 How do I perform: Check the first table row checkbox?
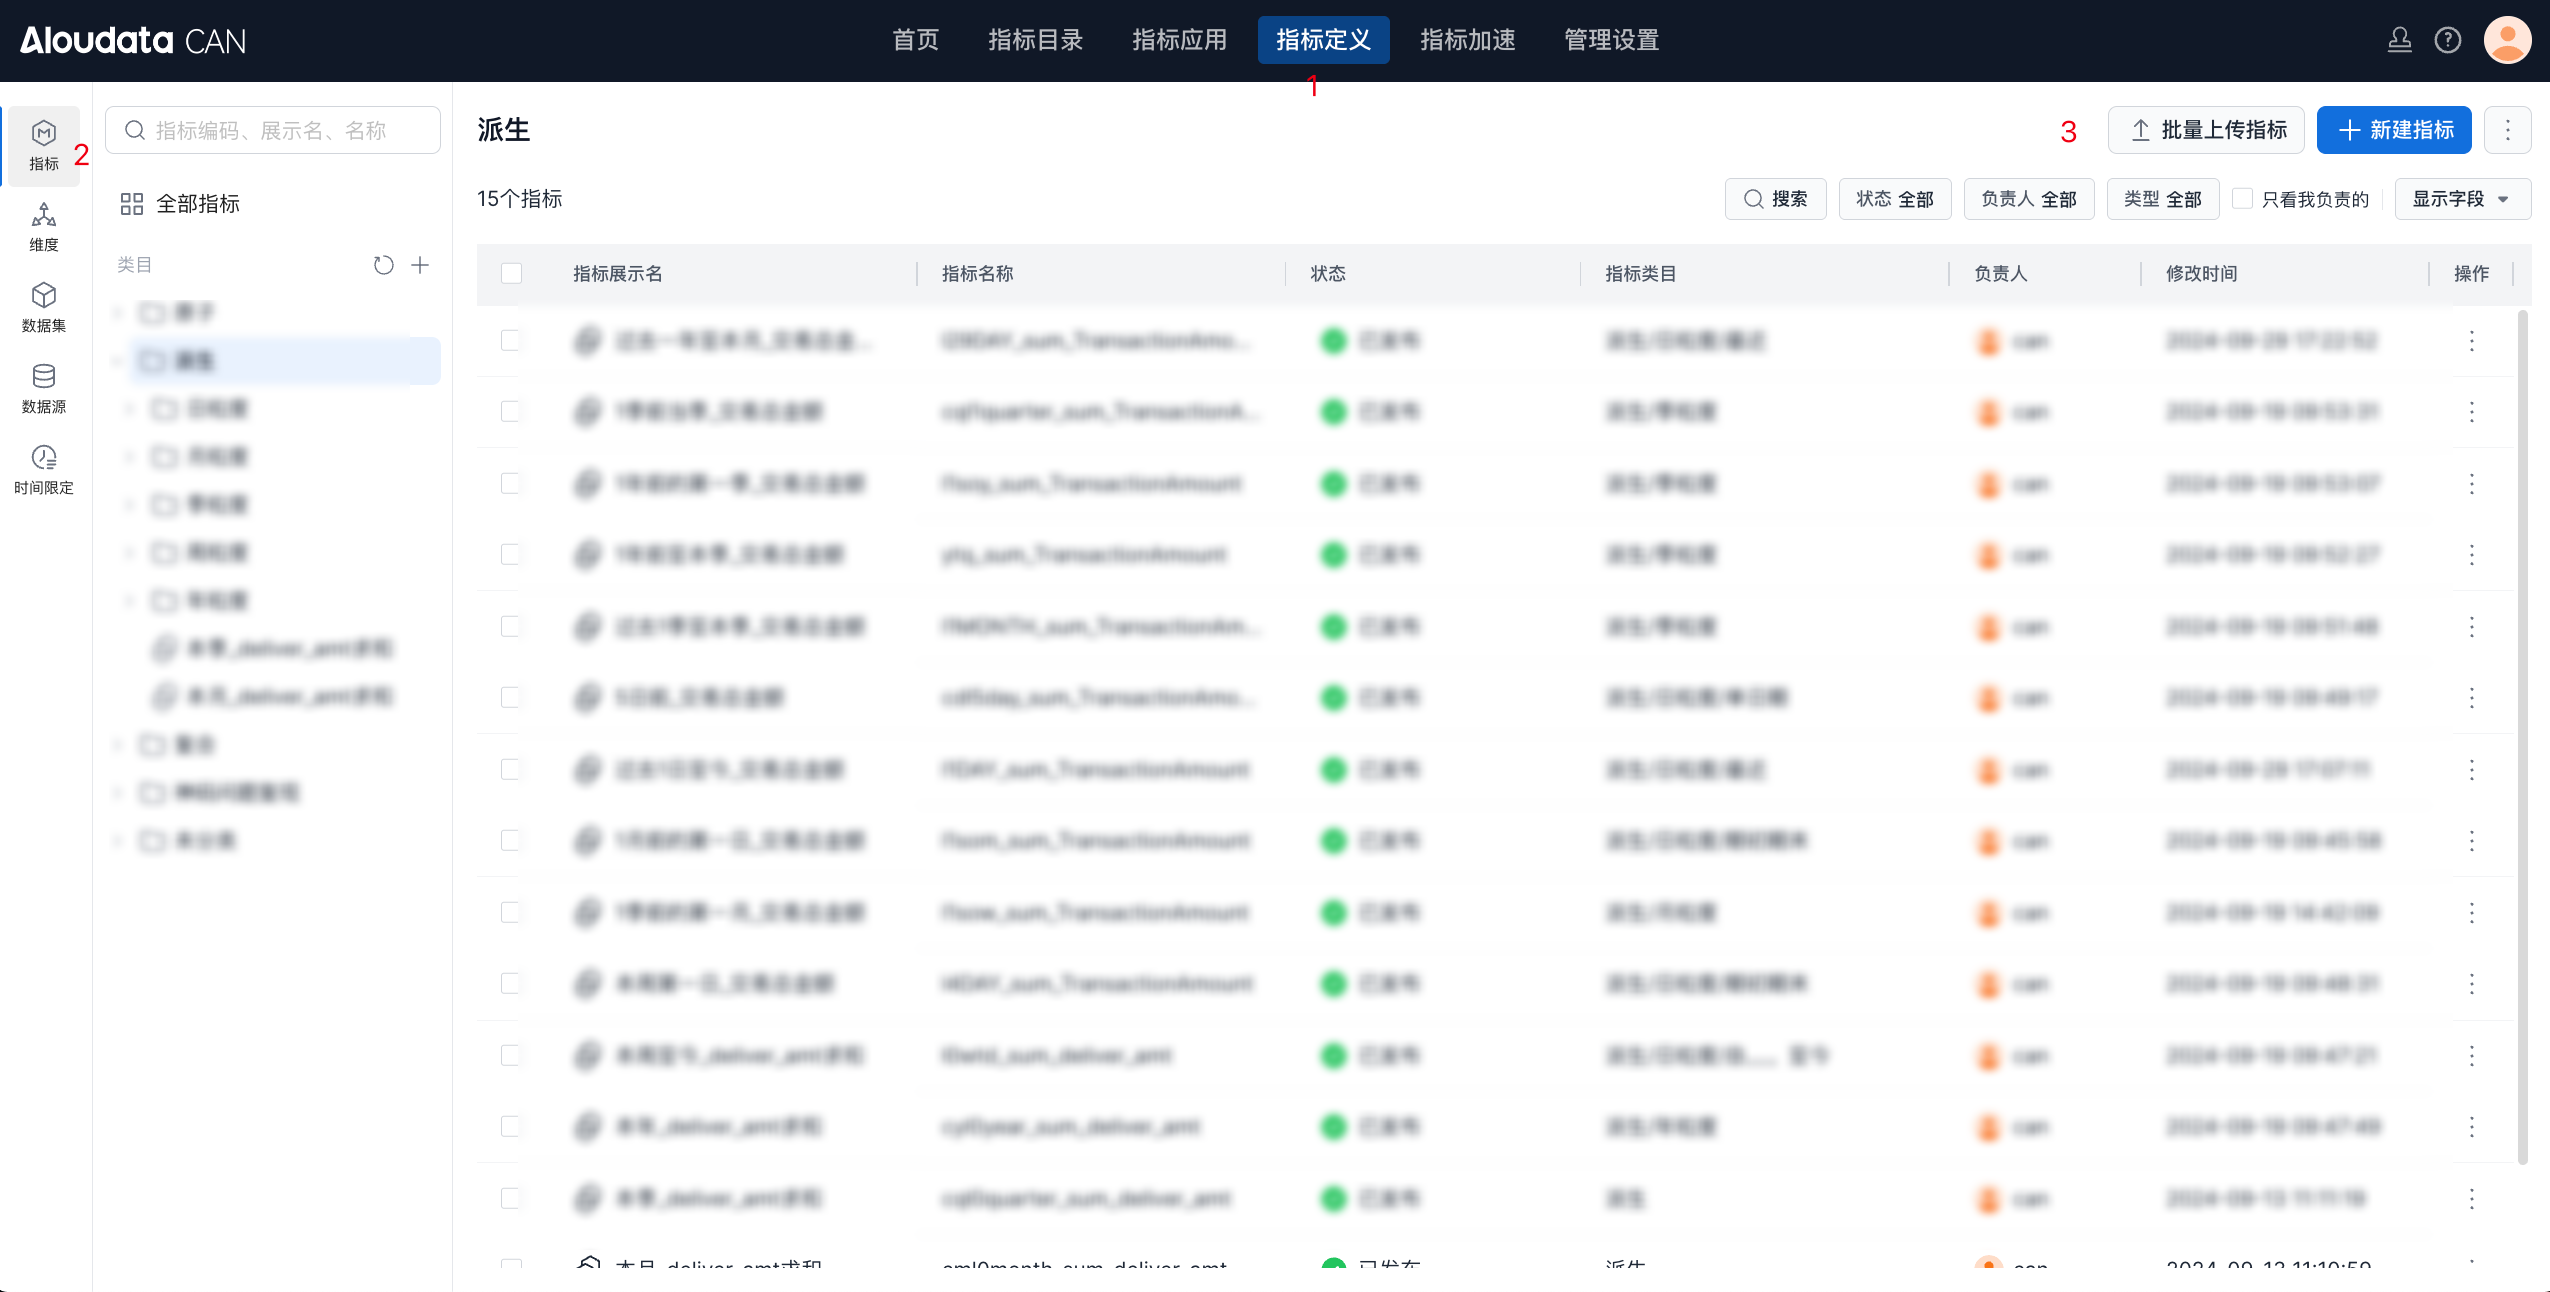pyautogui.click(x=511, y=340)
